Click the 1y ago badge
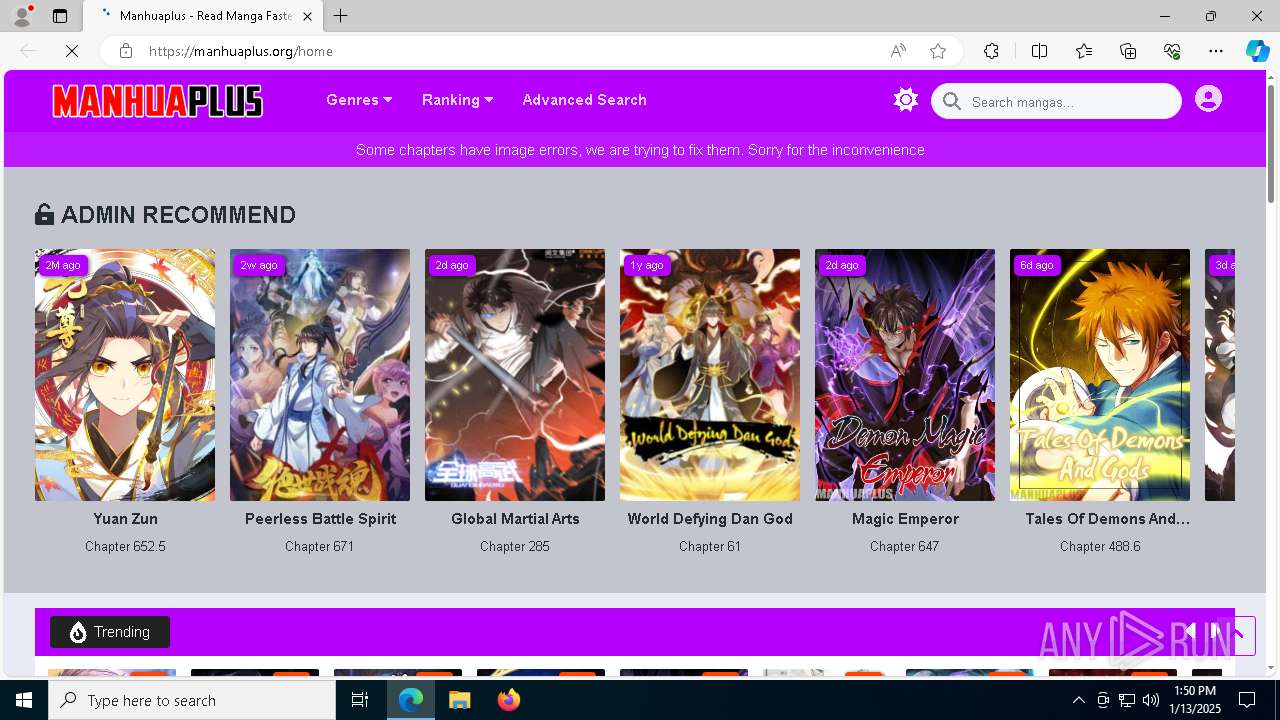This screenshot has height=720, width=1280. pos(647,265)
